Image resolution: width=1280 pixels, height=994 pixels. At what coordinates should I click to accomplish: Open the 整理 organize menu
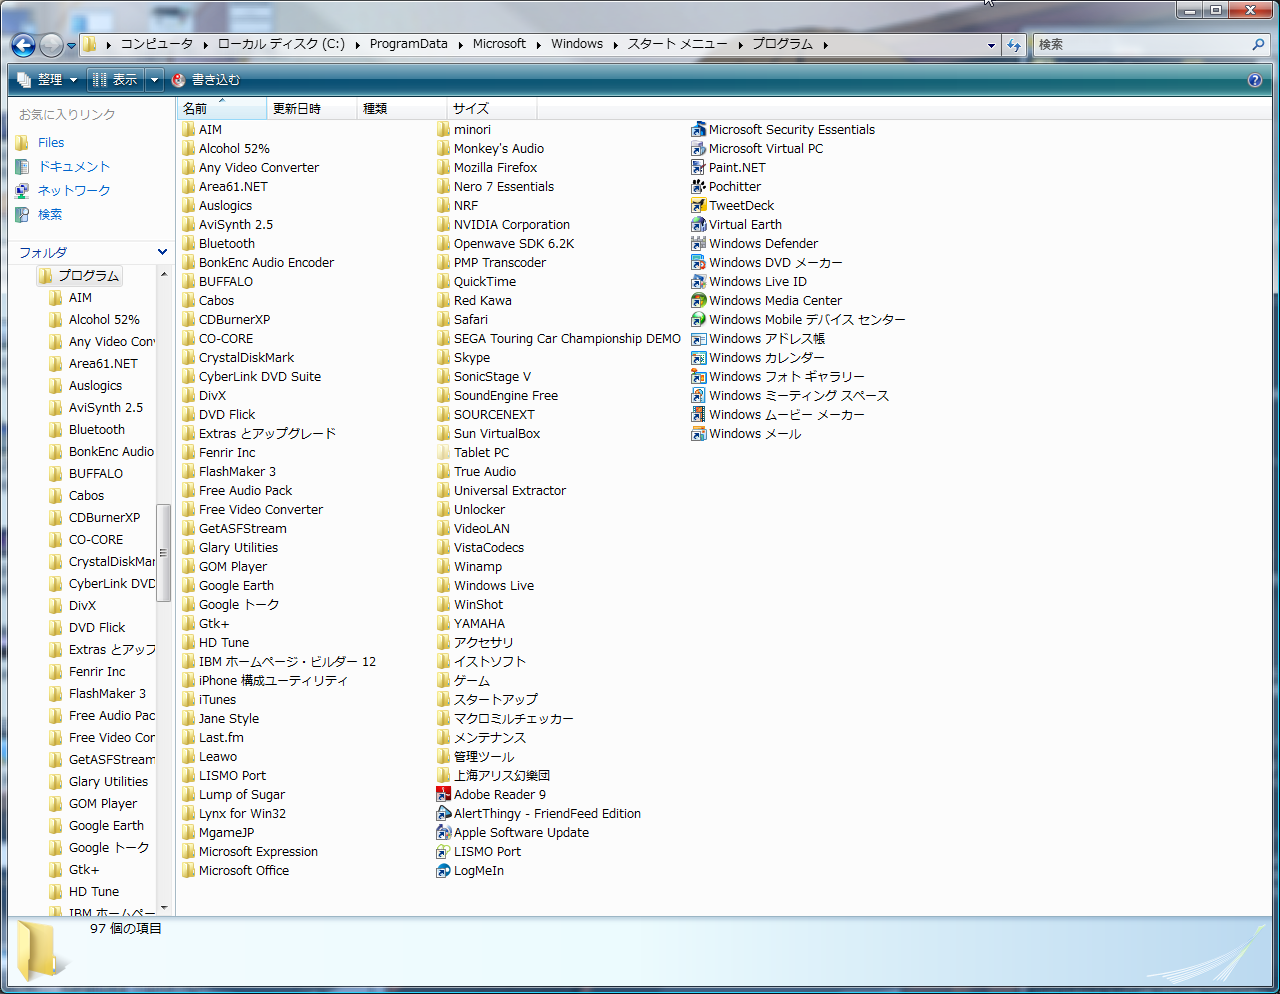(47, 80)
